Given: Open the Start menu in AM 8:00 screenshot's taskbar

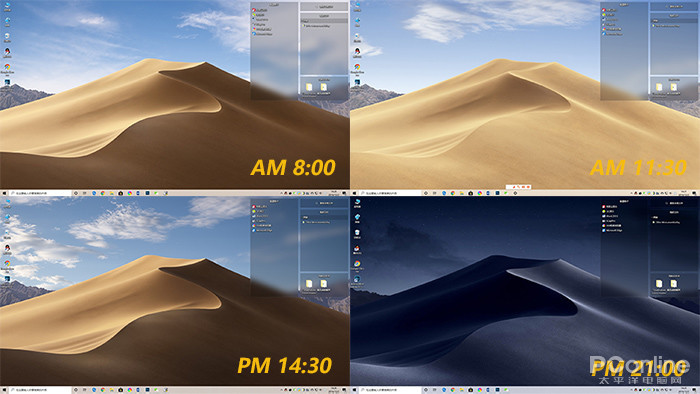Looking at the screenshot, I should coord(4,193).
